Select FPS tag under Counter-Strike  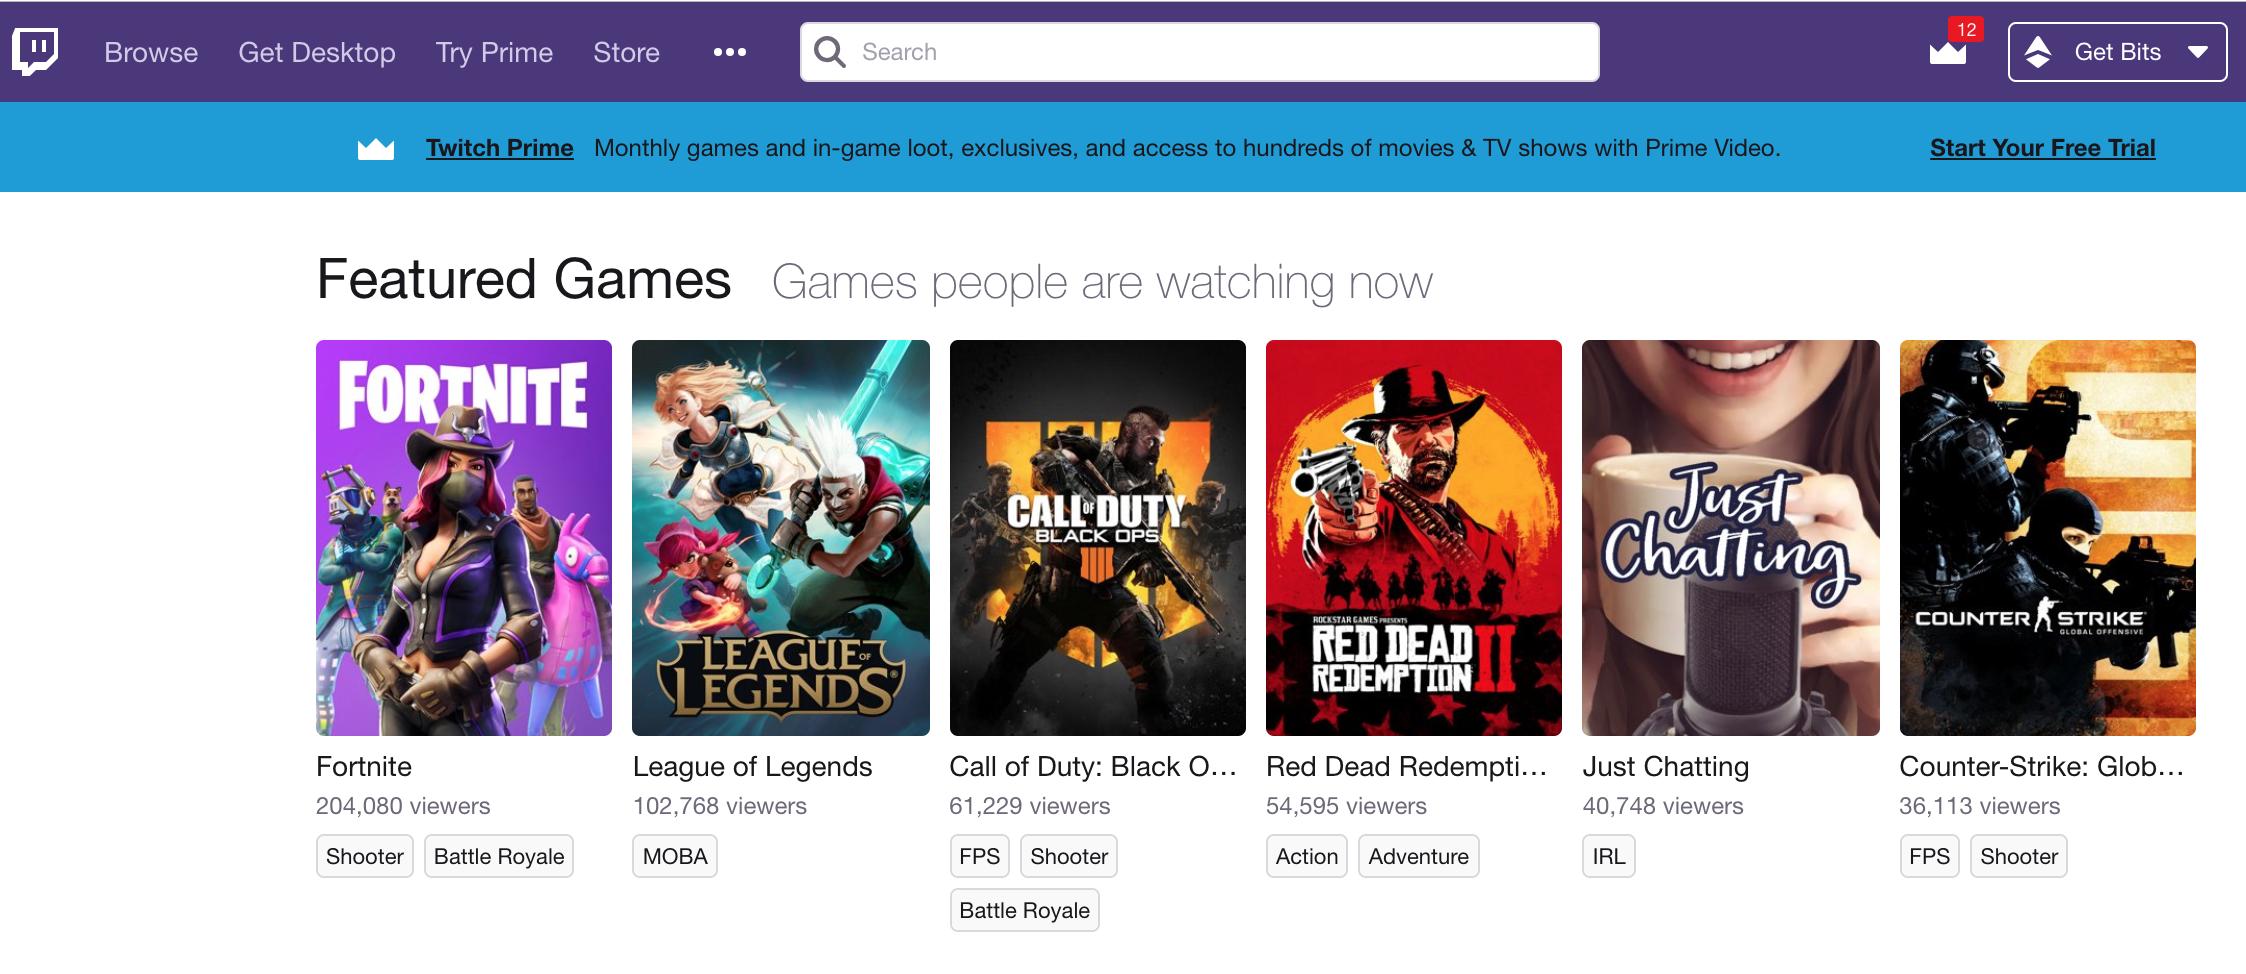coord(1929,856)
